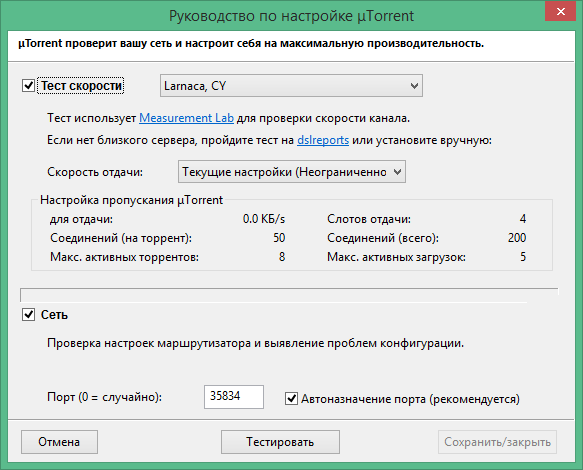Uncheck the Сеть checkbox

point(29,315)
